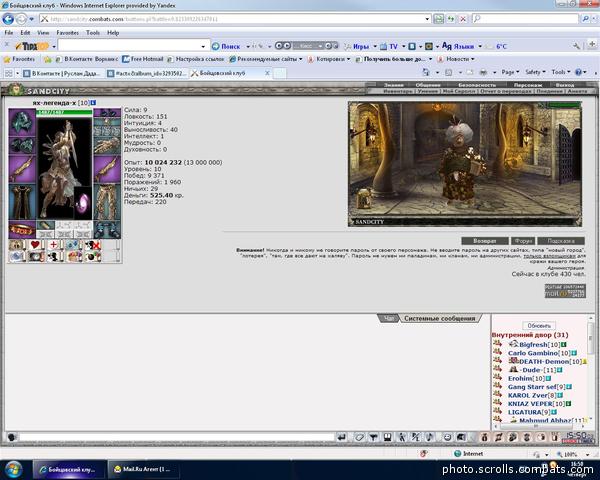Screen dimensions: 600x480
Task: Click player name KAROL Zver
Action: (527, 395)
